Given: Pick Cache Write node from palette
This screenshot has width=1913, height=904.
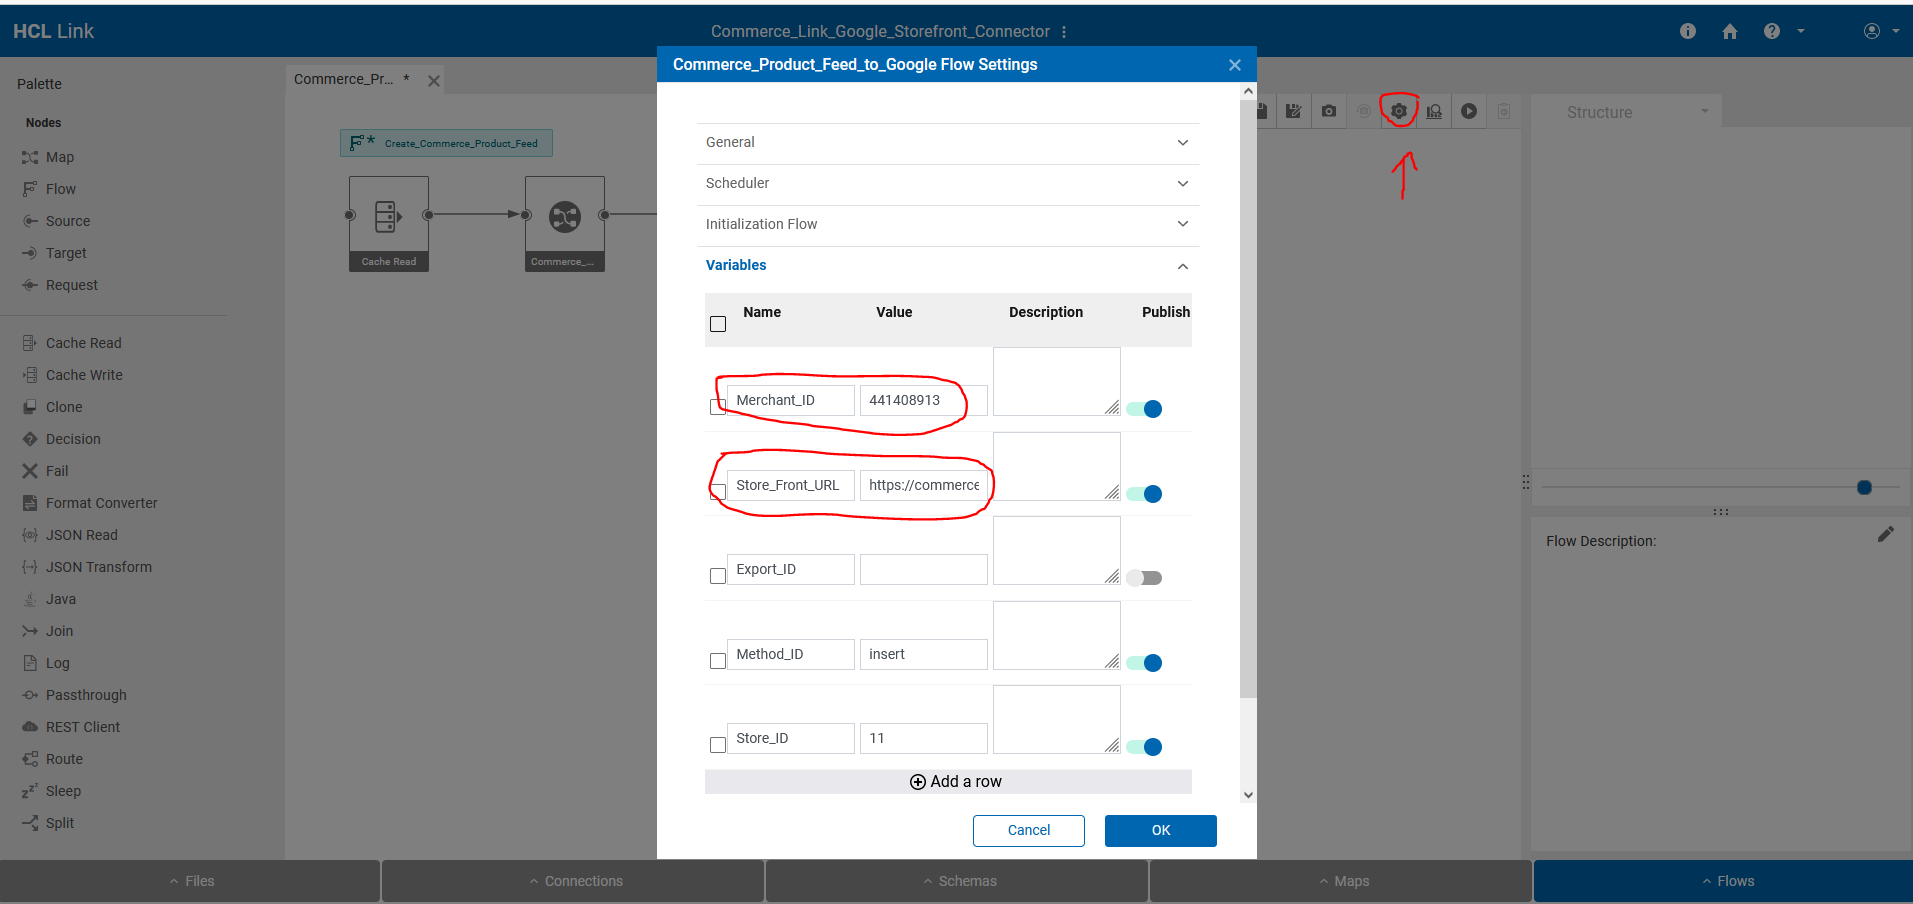Looking at the screenshot, I should (72, 375).
